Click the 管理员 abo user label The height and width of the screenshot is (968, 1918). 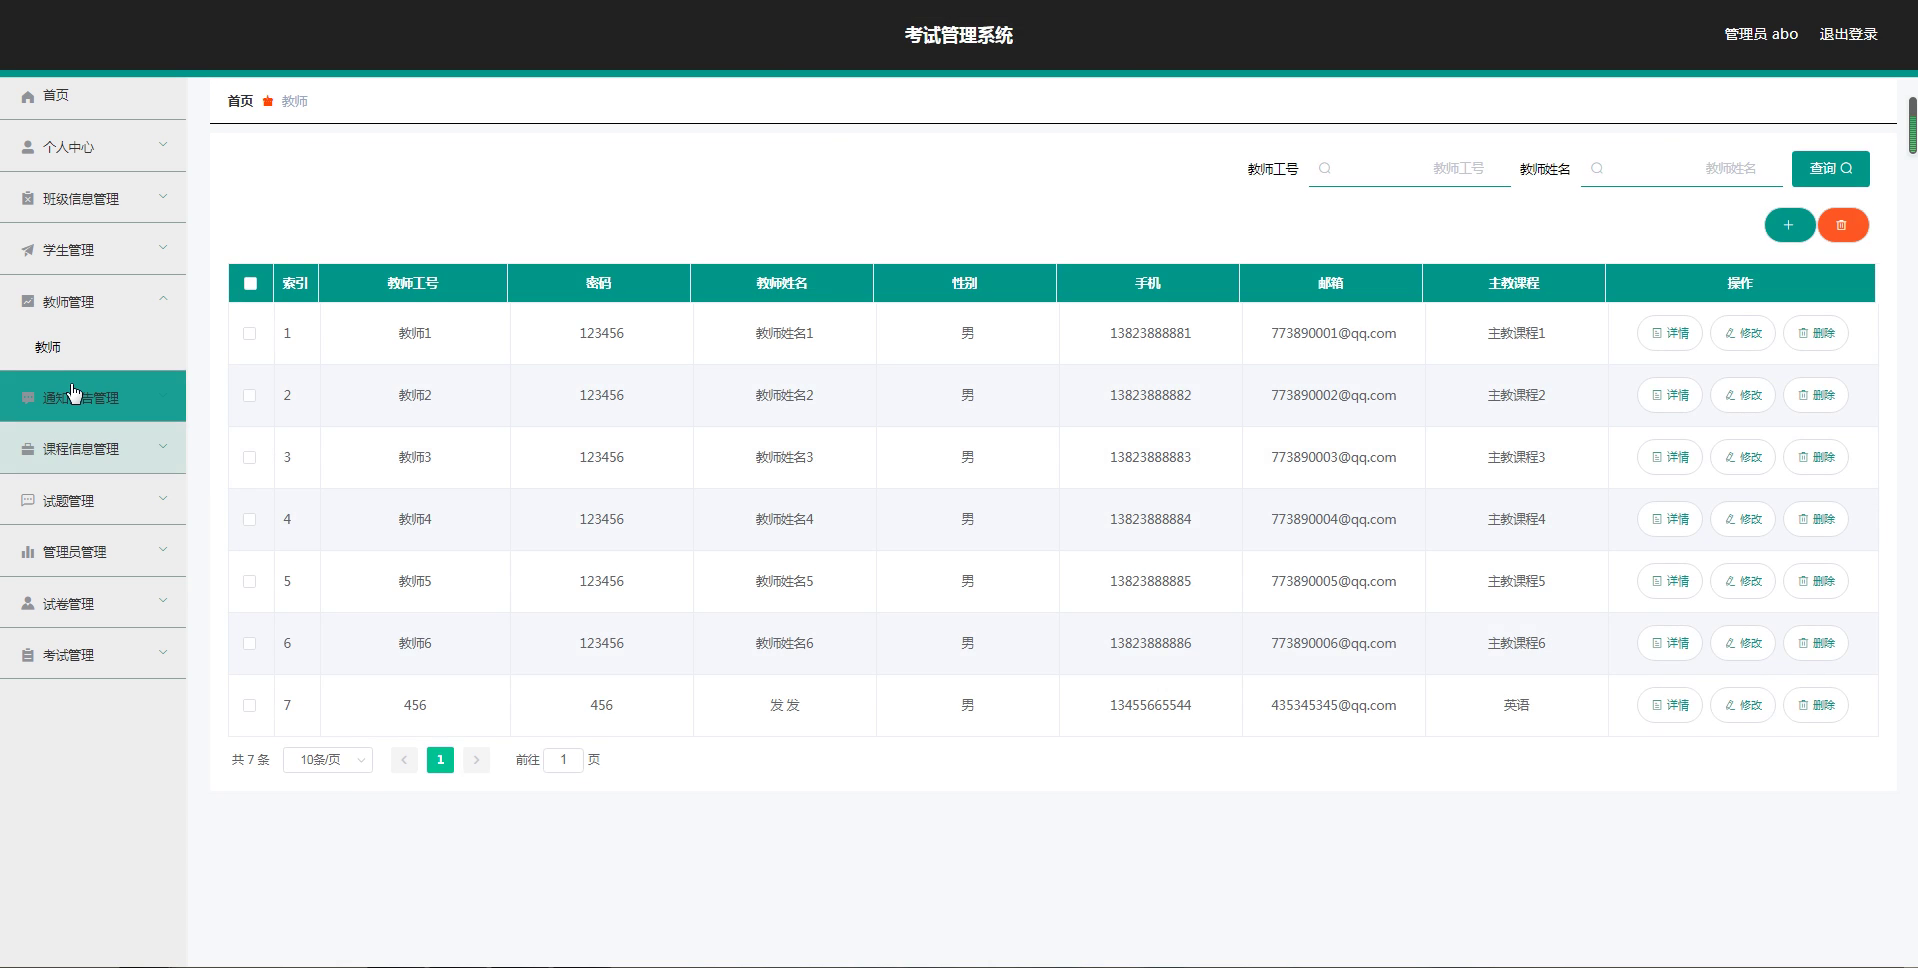pos(1761,34)
